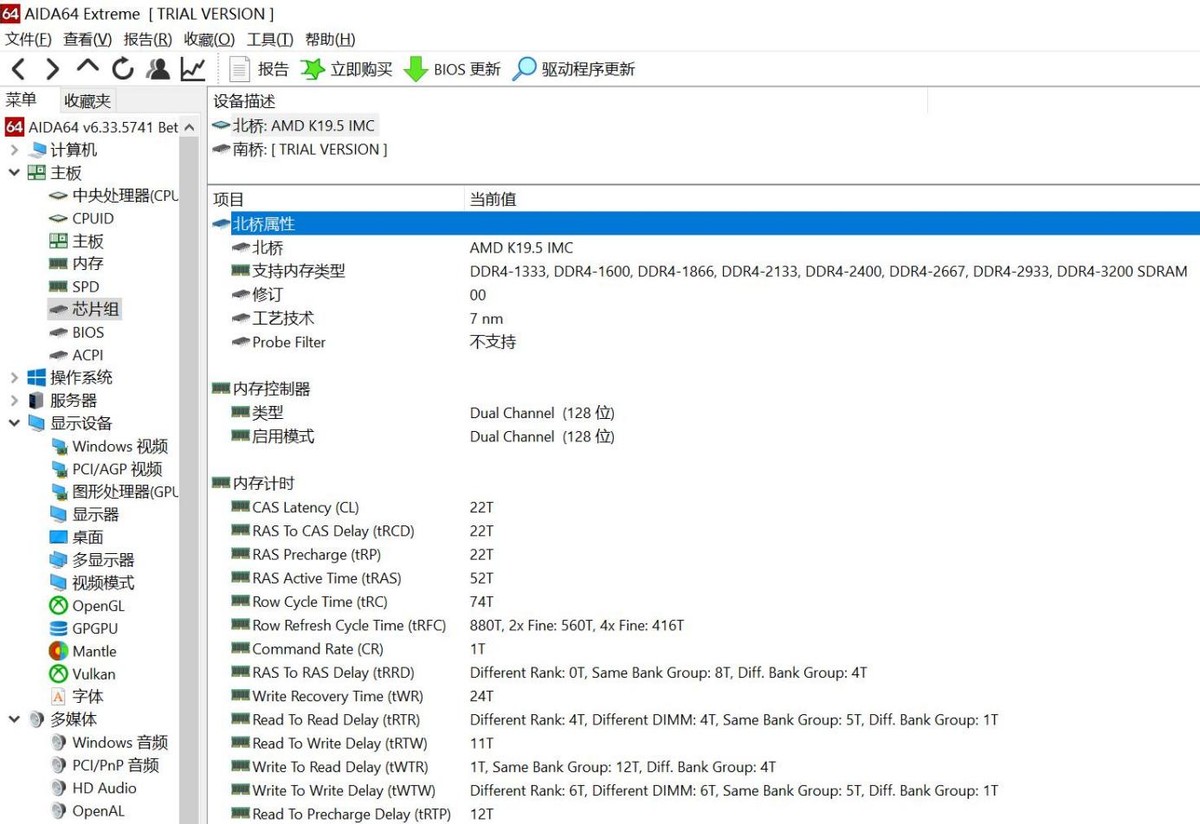Click the refresh icon in the toolbar
This screenshot has height=824, width=1200.
coord(122,68)
